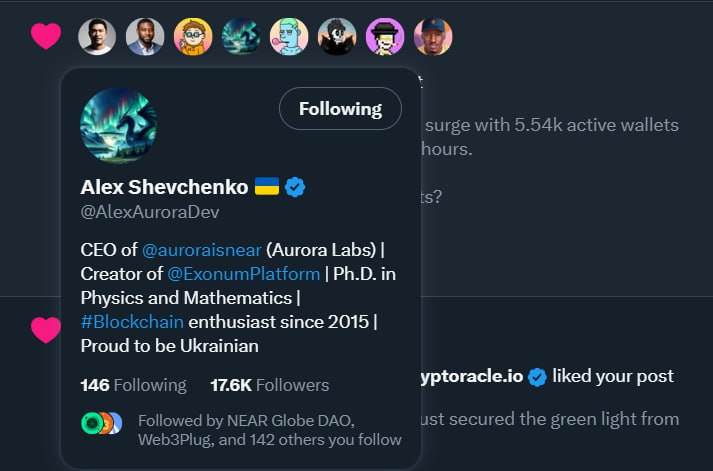The width and height of the screenshot is (713, 471).
Task: View the 17.6K Followers list
Action: [269, 385]
